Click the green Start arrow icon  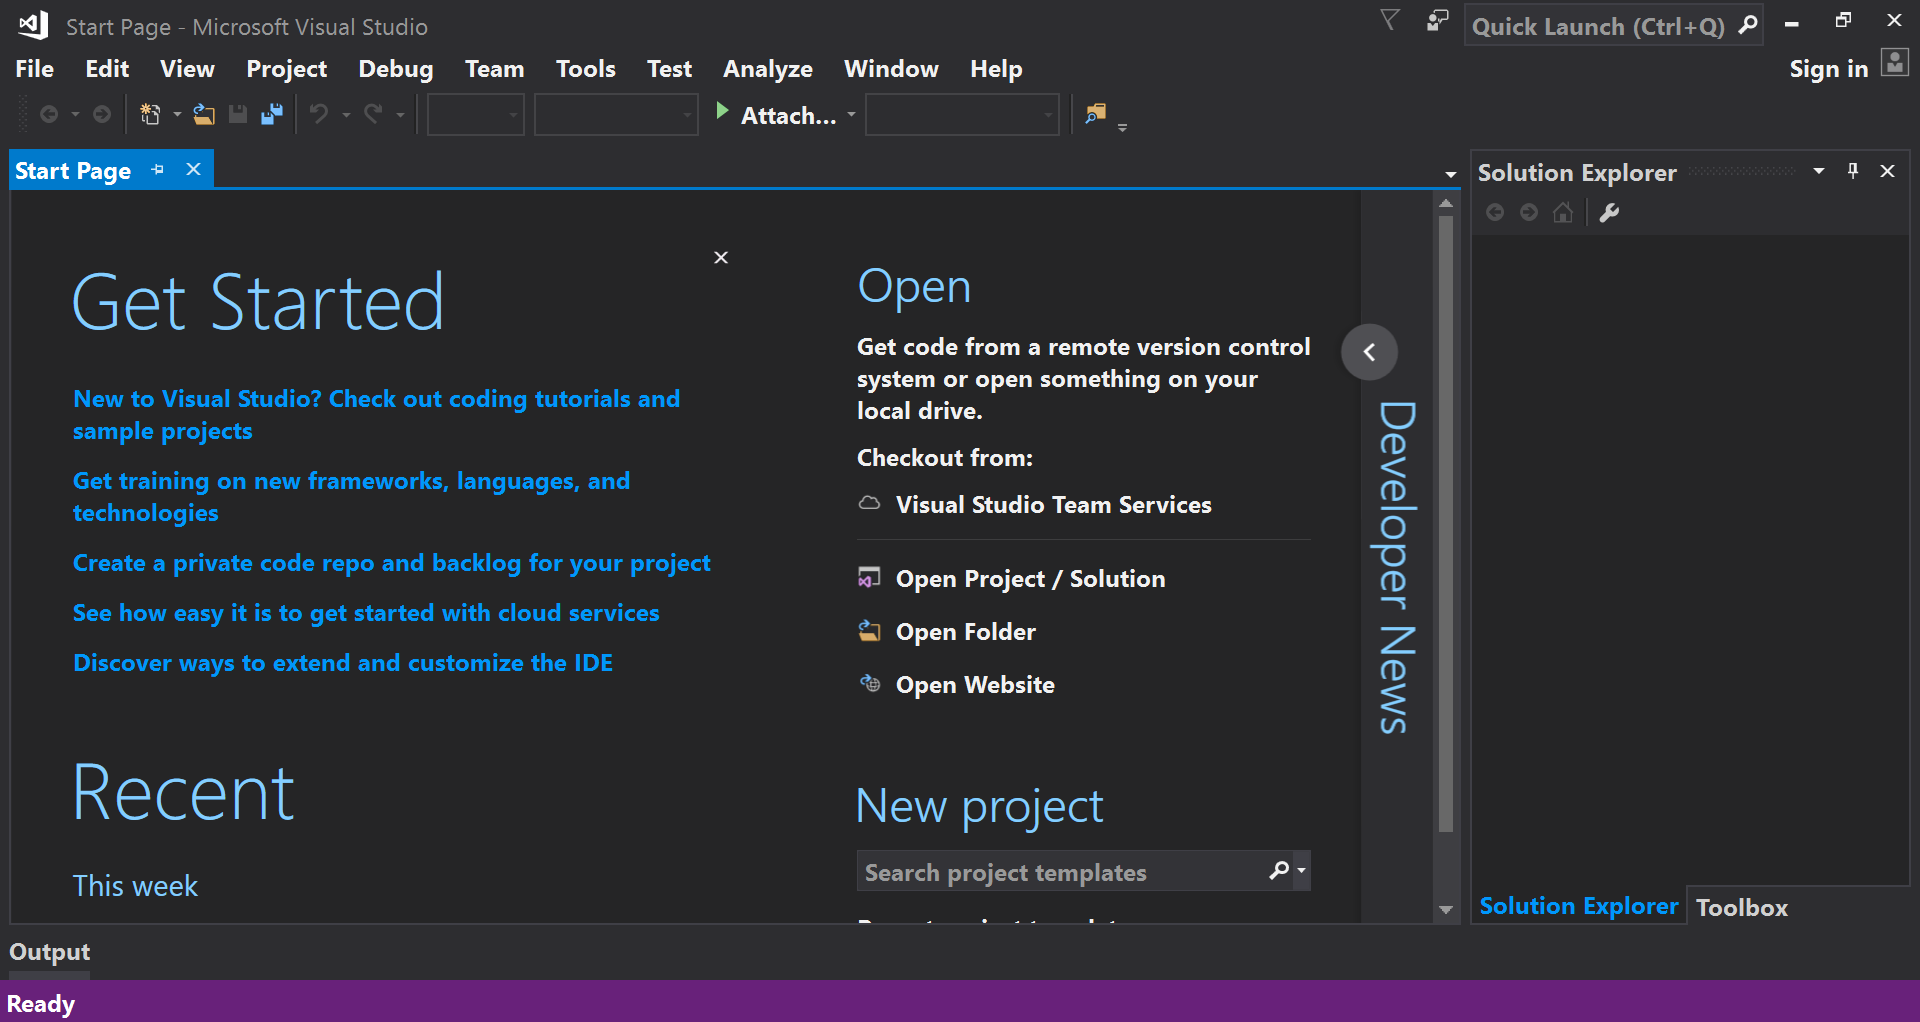tap(722, 112)
